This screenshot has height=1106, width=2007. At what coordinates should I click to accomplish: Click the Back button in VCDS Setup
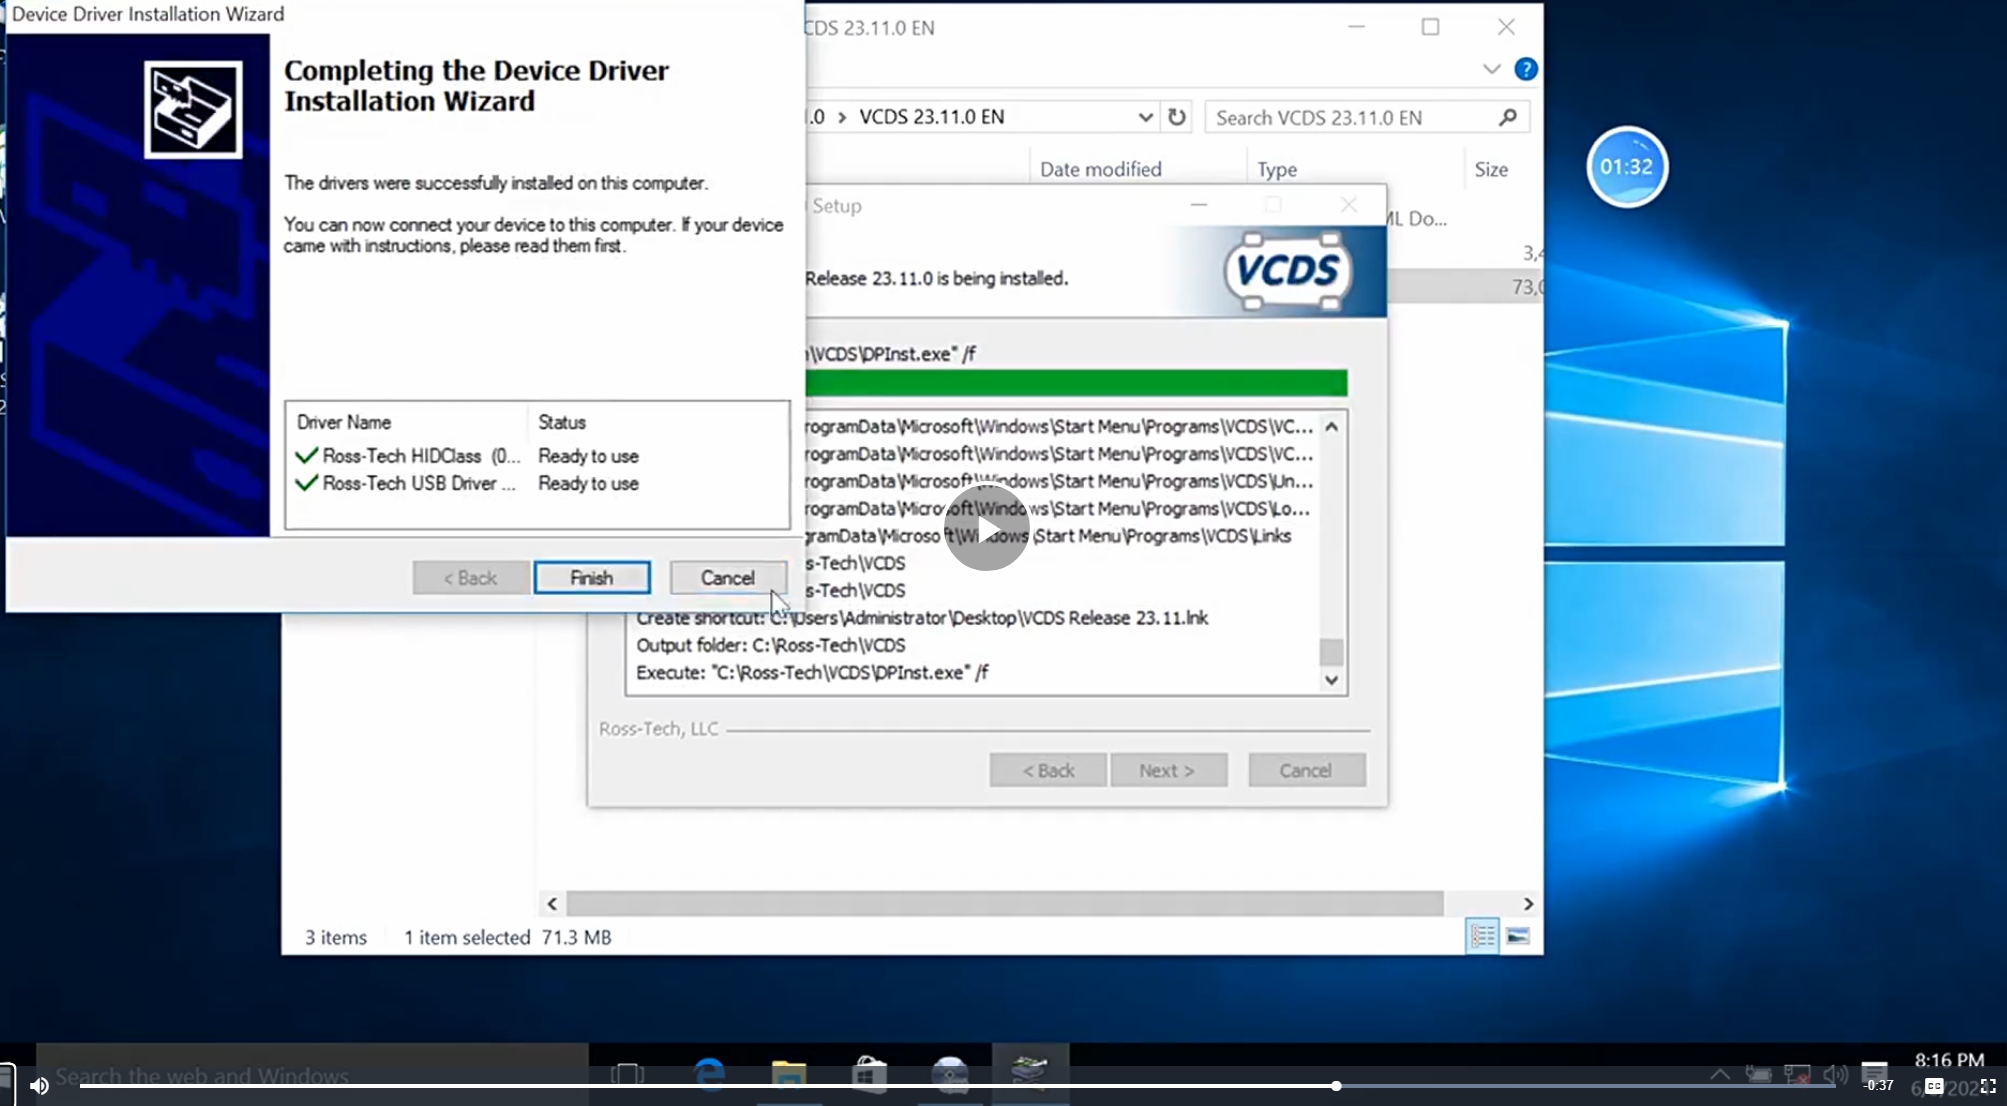pyautogui.click(x=1048, y=770)
